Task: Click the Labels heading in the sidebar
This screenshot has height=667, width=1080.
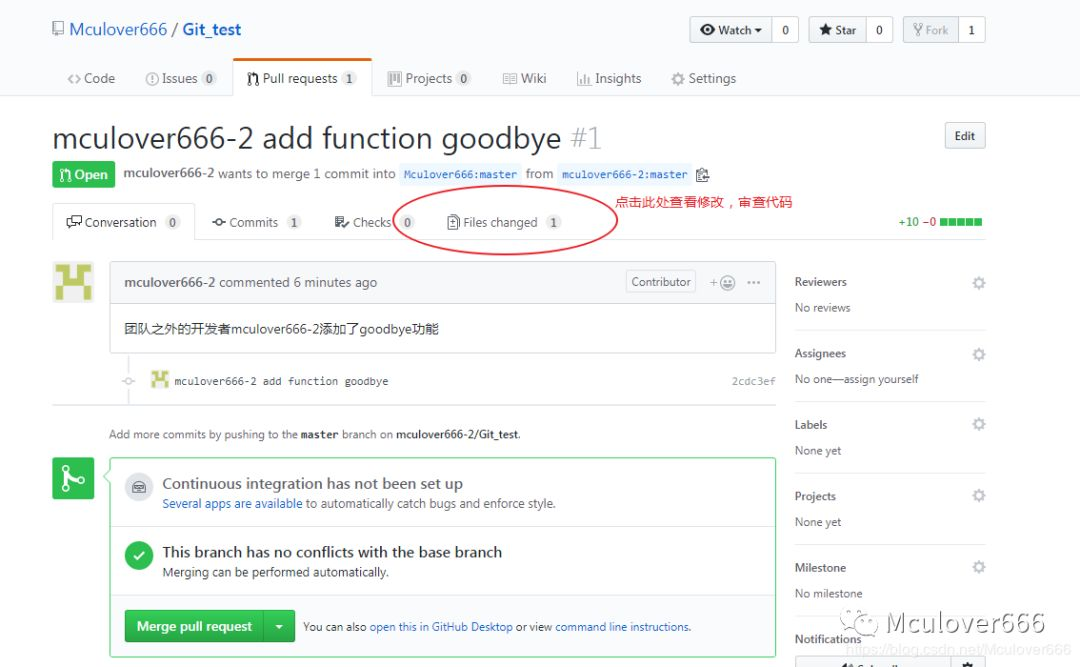Action: 811,424
